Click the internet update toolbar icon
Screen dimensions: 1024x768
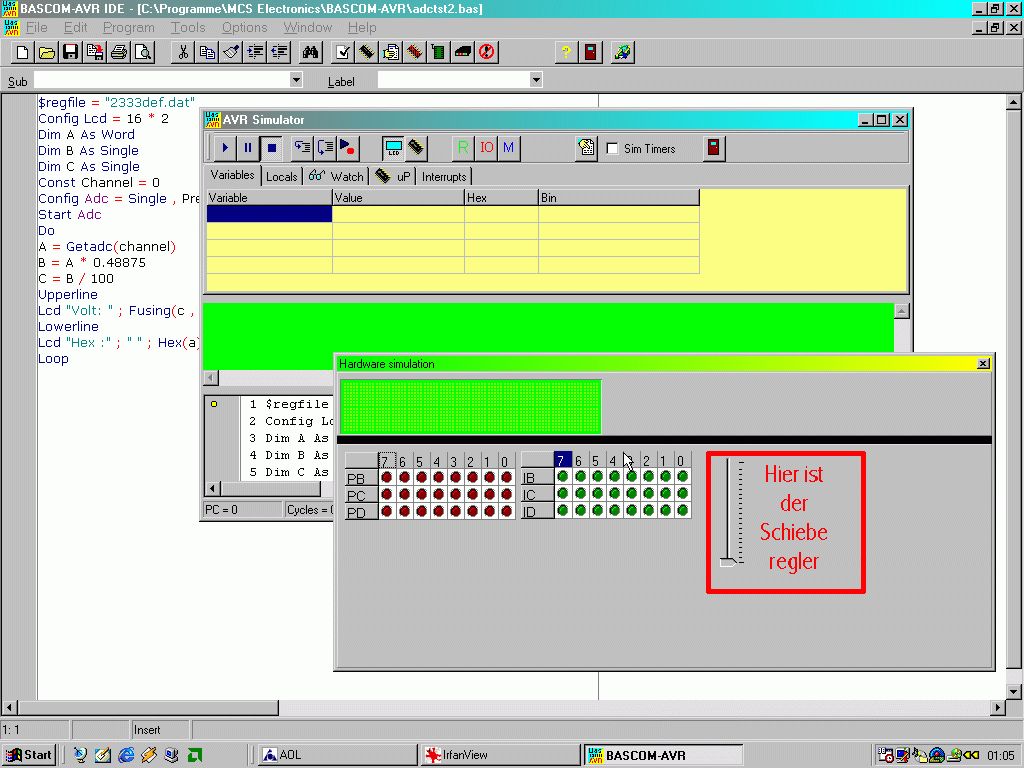623,52
